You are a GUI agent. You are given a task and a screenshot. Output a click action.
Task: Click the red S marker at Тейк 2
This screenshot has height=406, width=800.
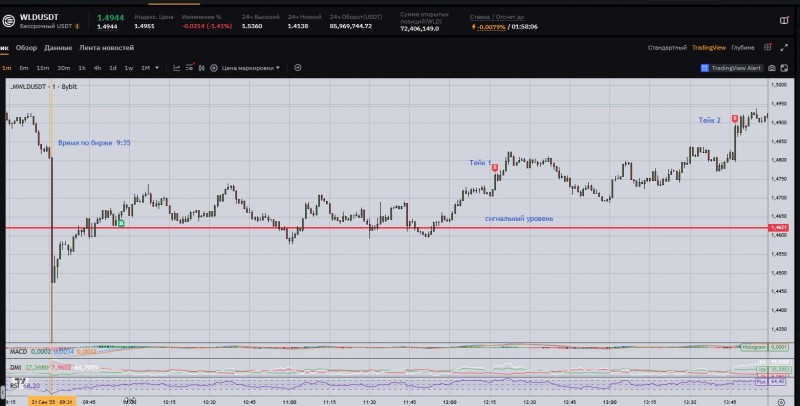click(735, 118)
